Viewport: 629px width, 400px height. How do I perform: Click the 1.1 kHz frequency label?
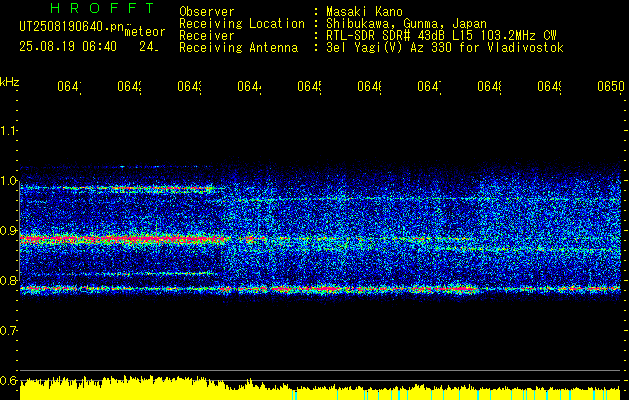click(x=8, y=130)
